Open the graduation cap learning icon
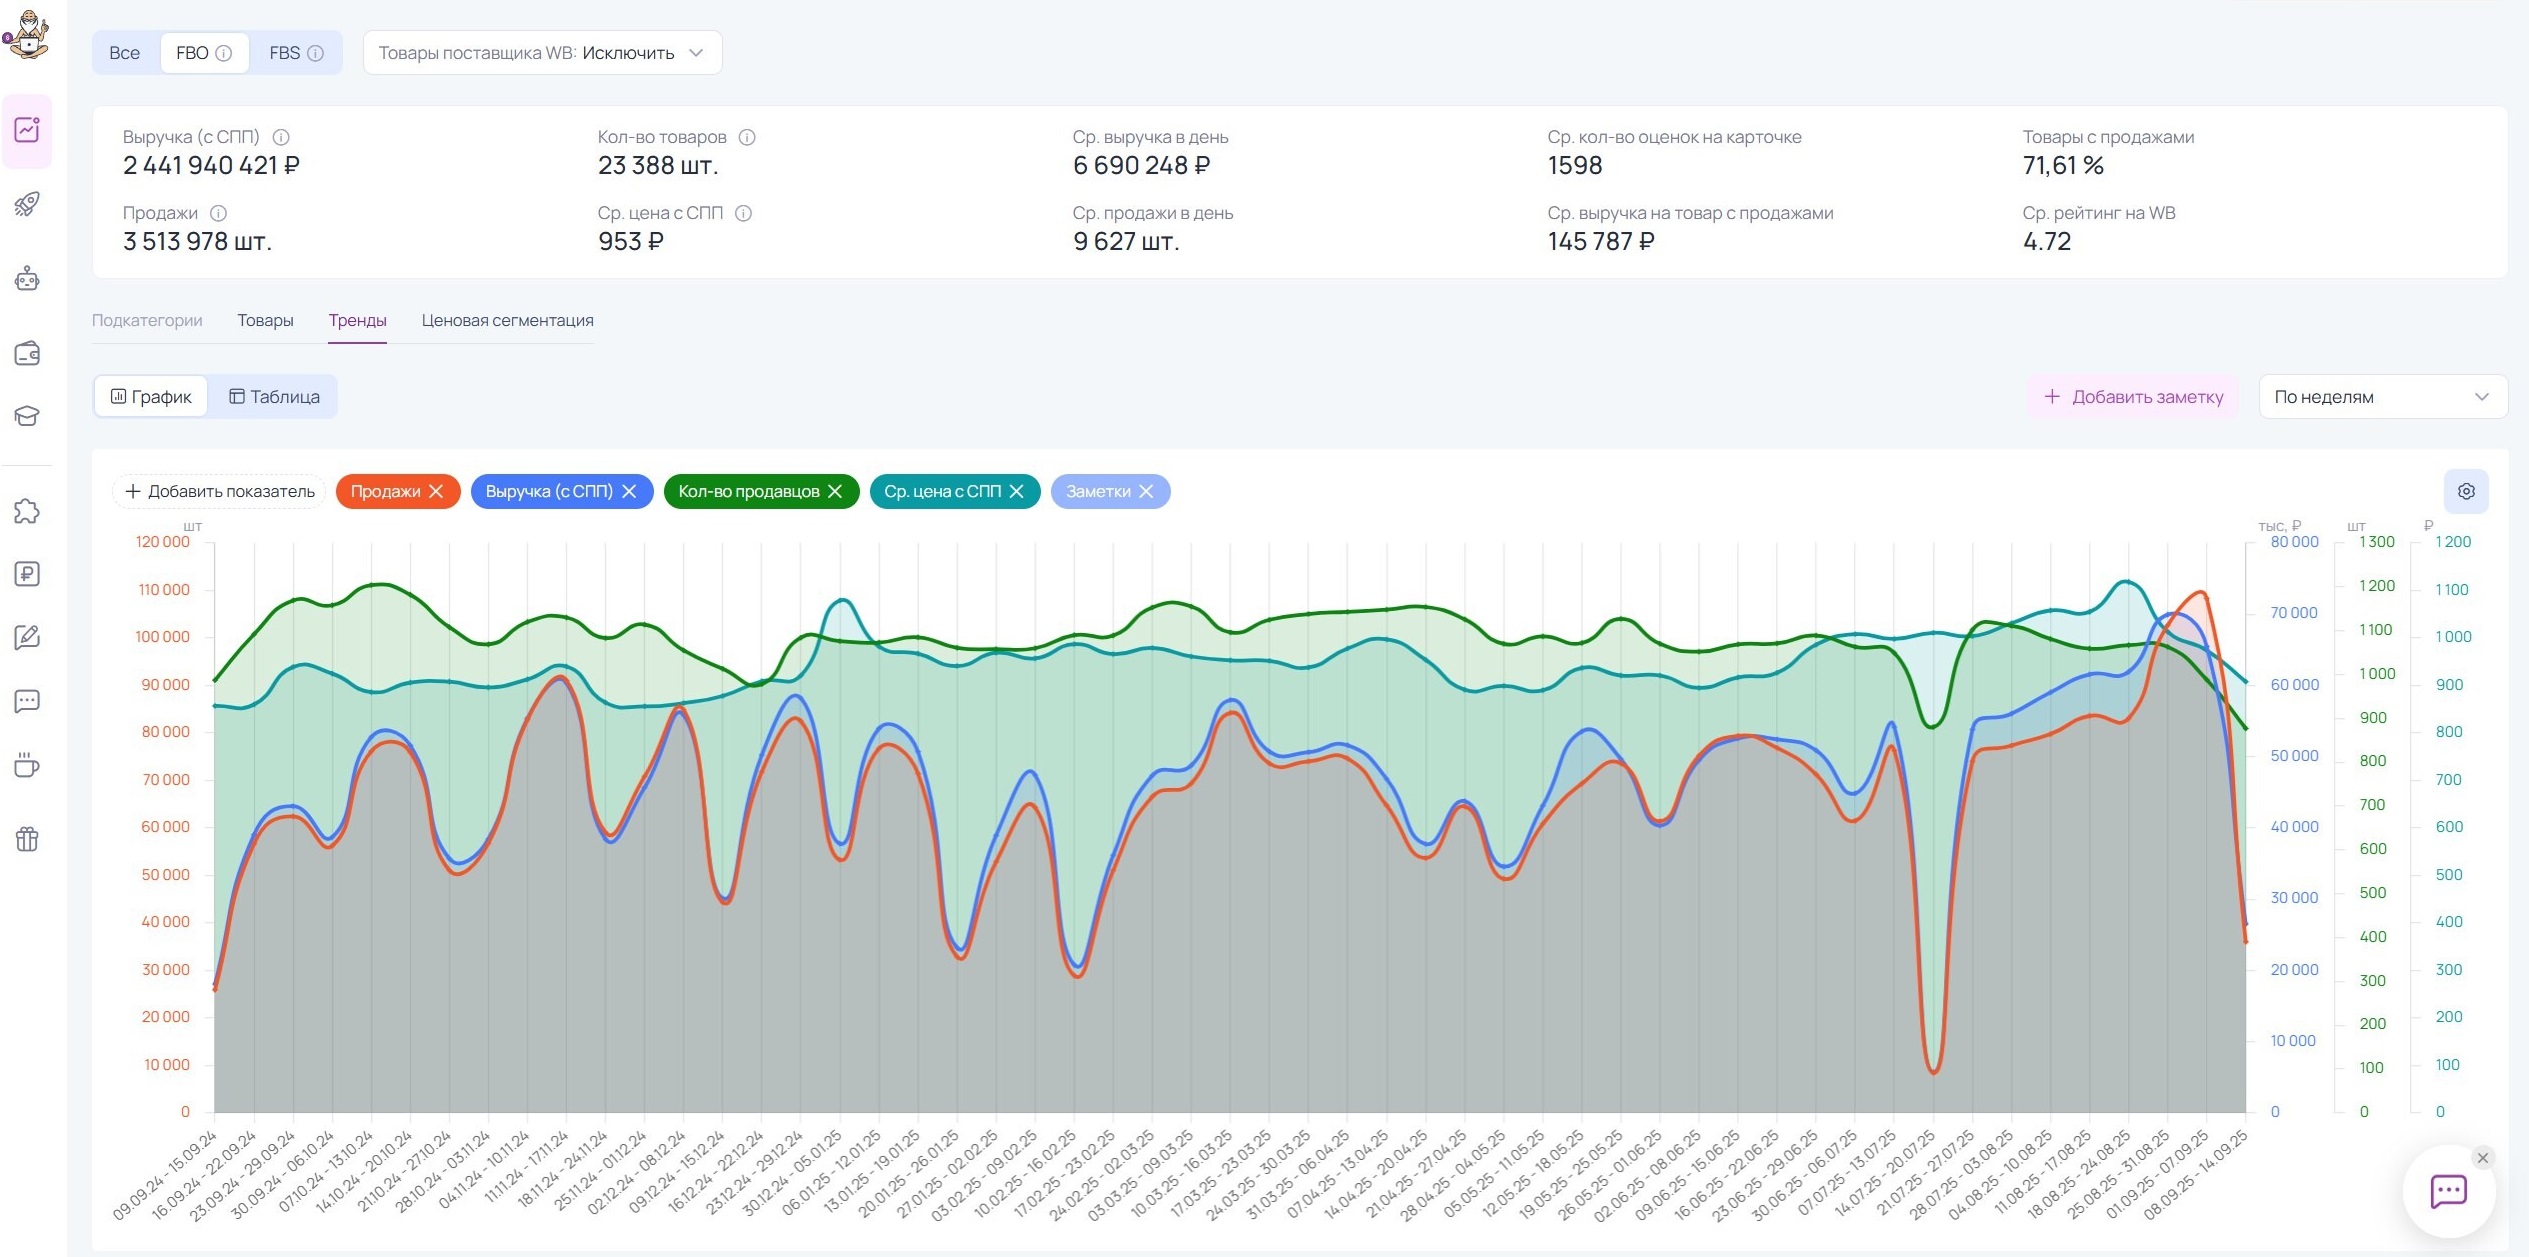Screen dimensions: 2529x1257 tap(27, 416)
